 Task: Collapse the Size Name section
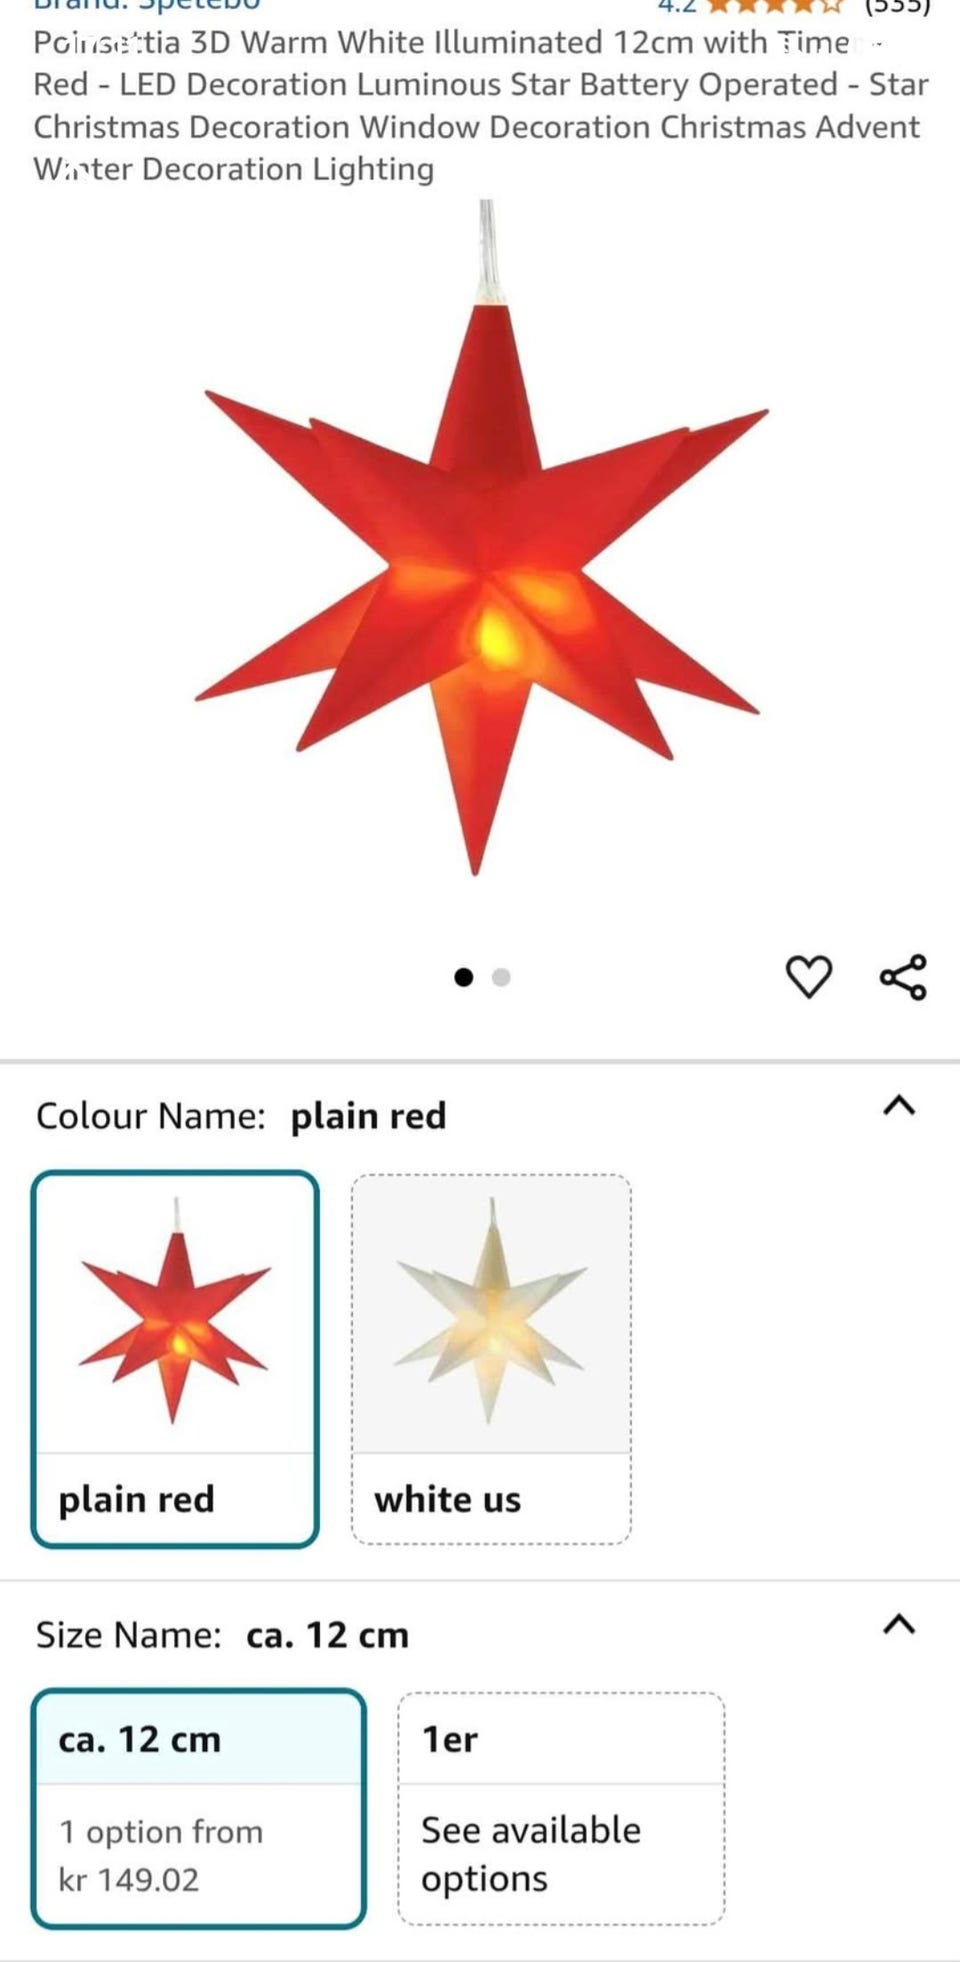coord(899,1625)
